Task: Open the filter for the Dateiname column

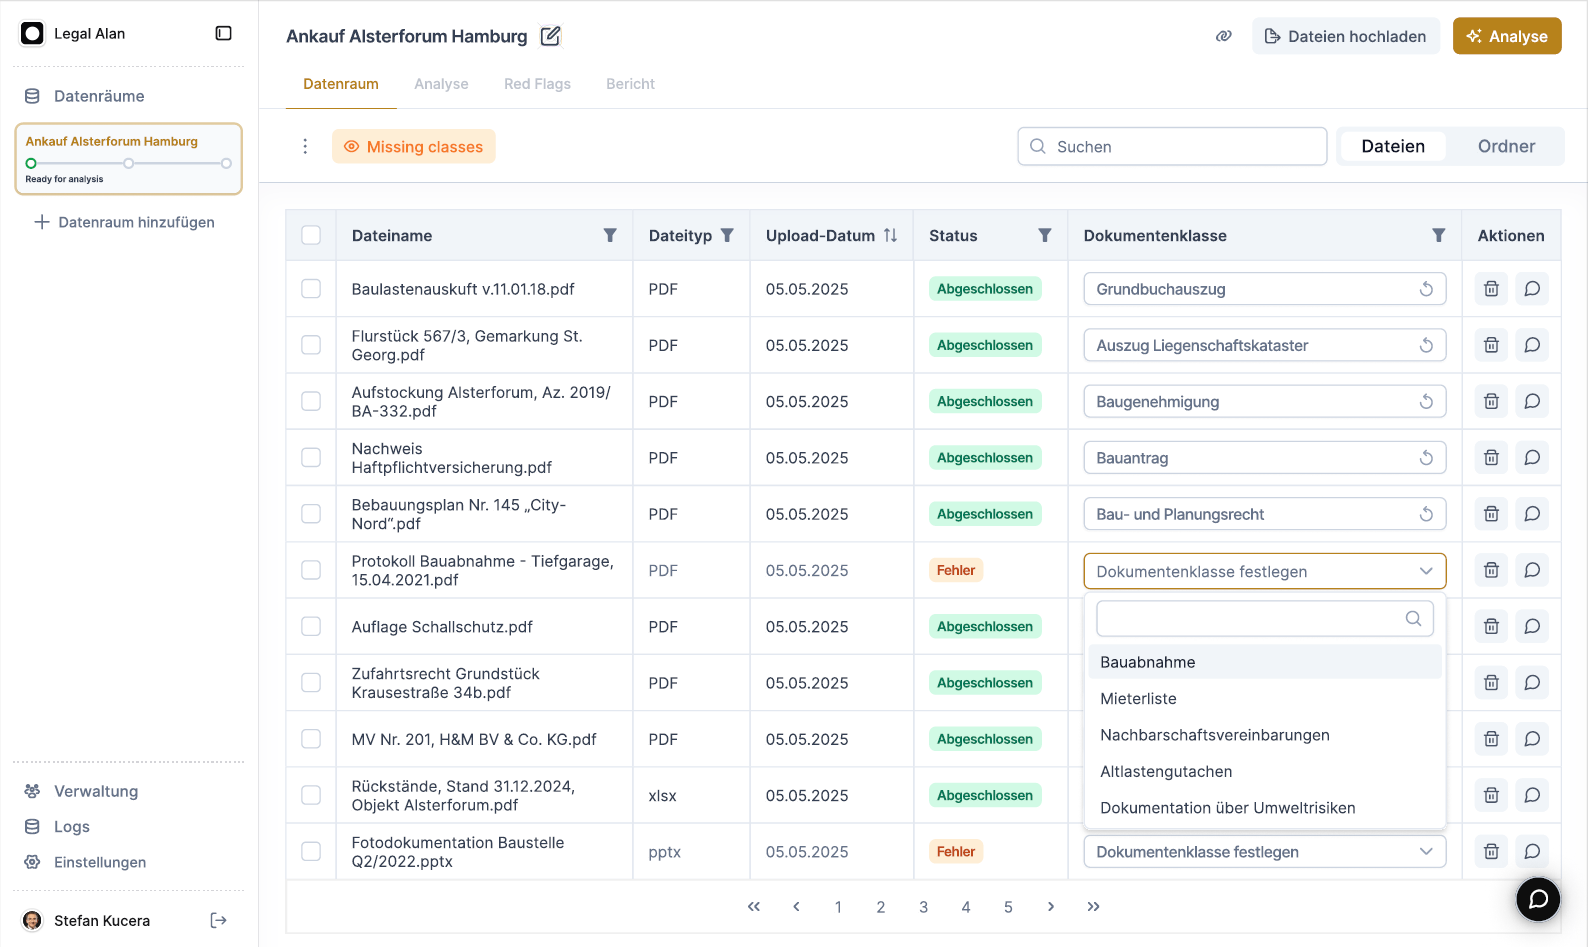Action: pos(610,235)
